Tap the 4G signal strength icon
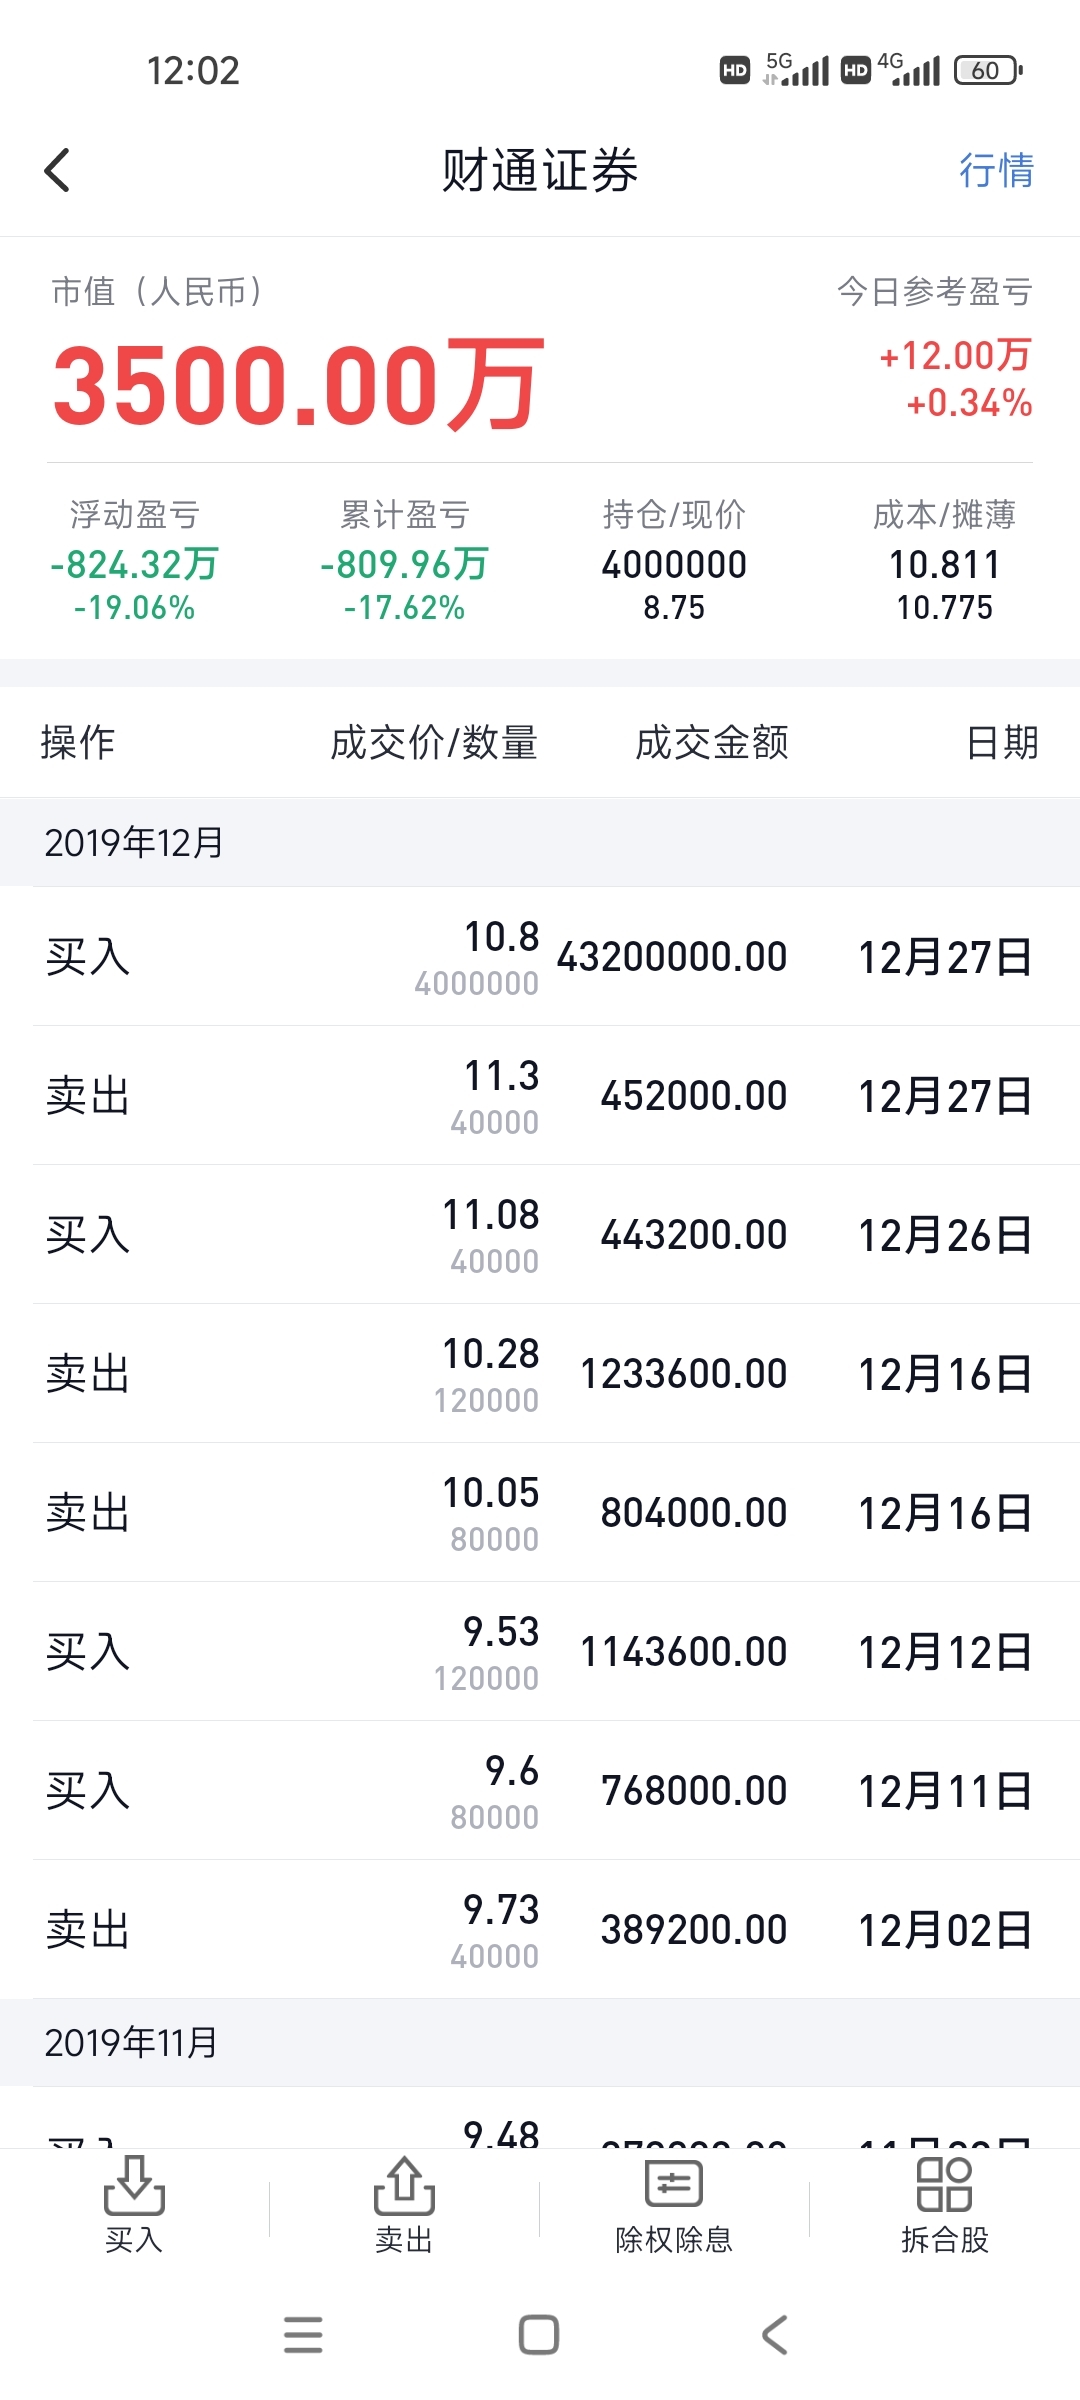Image resolution: width=1080 pixels, height=2400 pixels. [x=908, y=69]
